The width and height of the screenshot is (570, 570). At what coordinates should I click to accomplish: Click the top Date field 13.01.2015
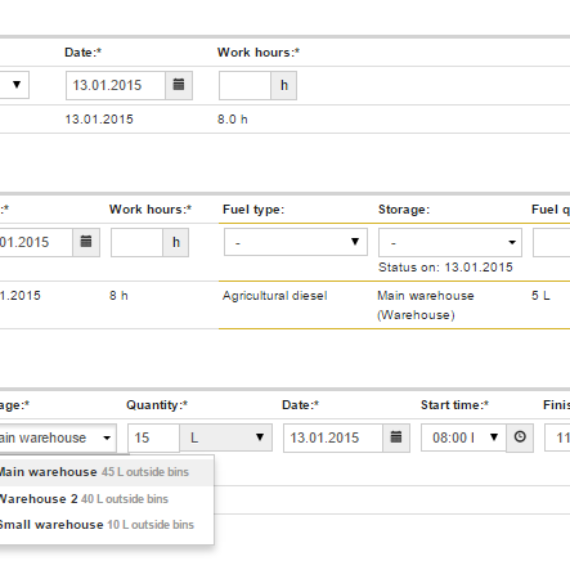(116, 85)
